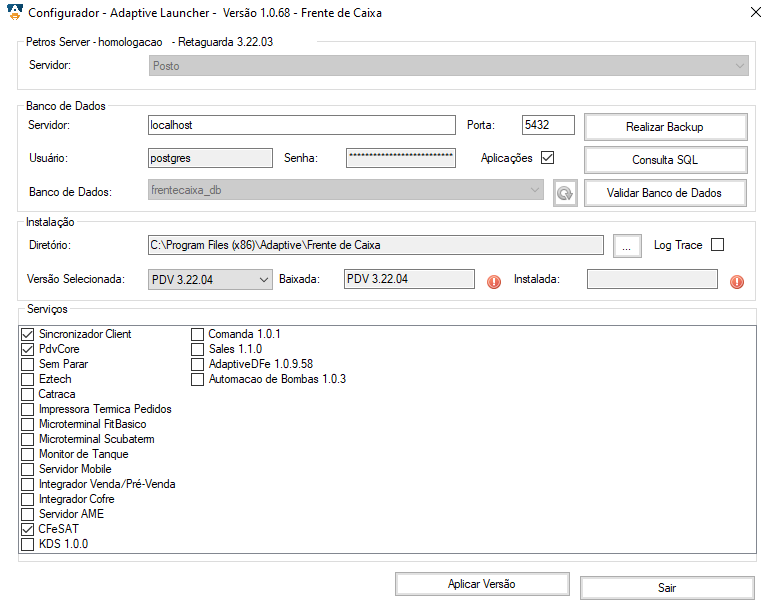Click Validar Banco de Dados button

click(665, 193)
